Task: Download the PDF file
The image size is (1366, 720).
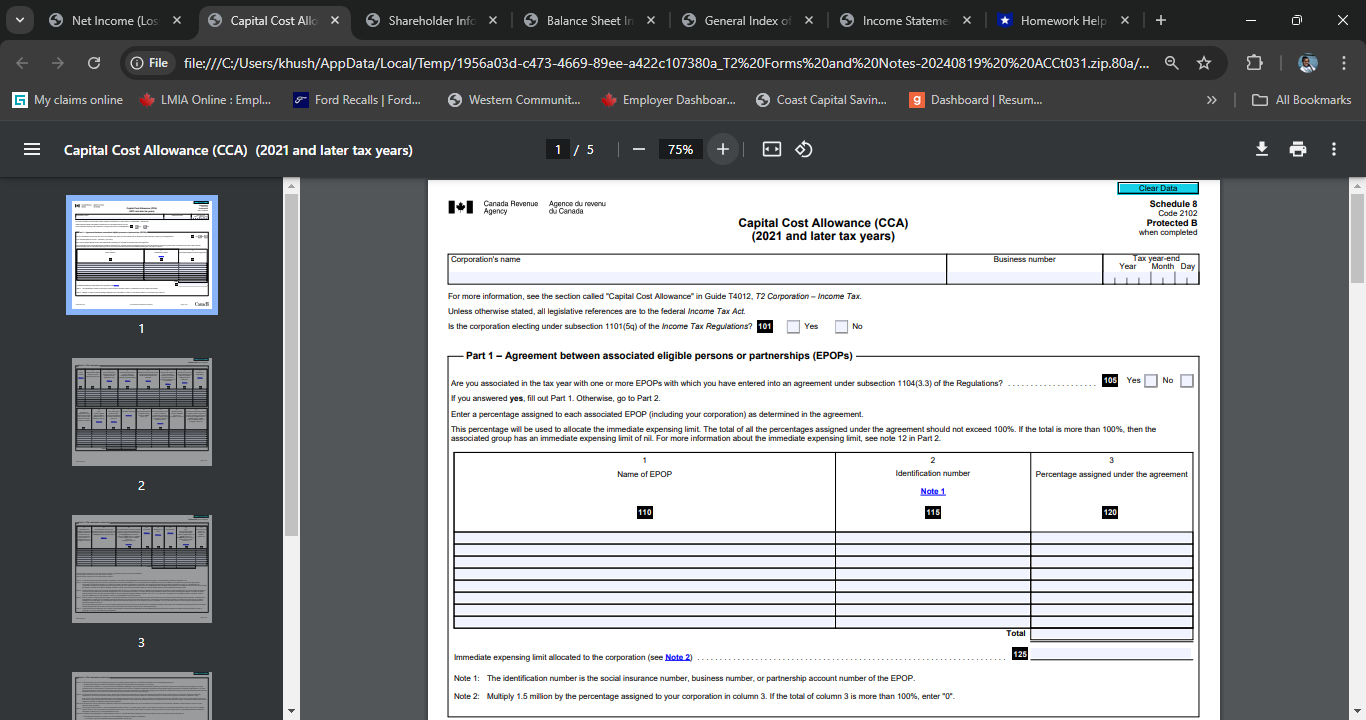Action: [1262, 149]
